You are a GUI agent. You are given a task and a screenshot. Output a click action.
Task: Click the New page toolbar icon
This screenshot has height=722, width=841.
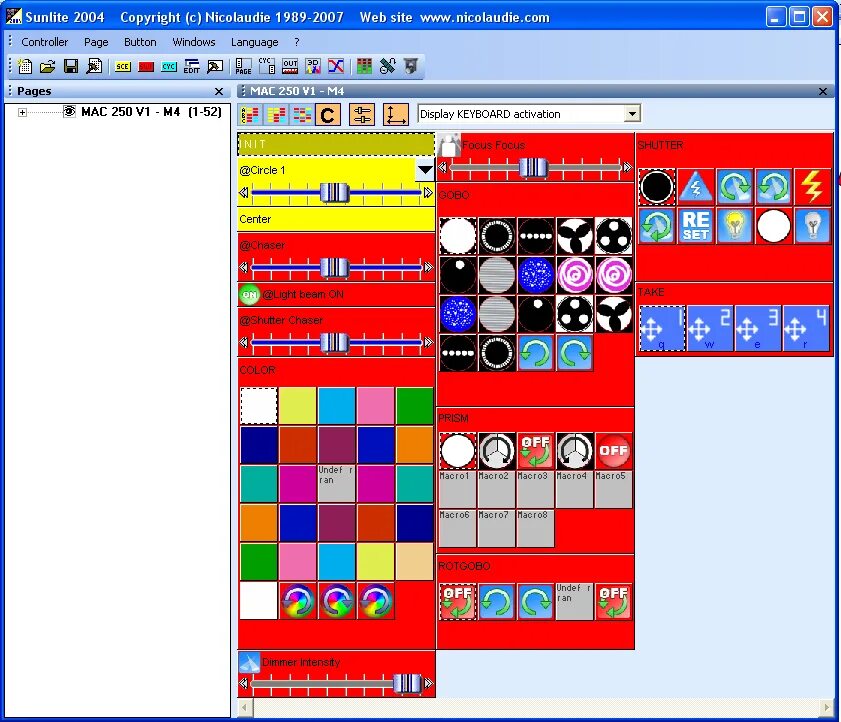tap(25, 67)
